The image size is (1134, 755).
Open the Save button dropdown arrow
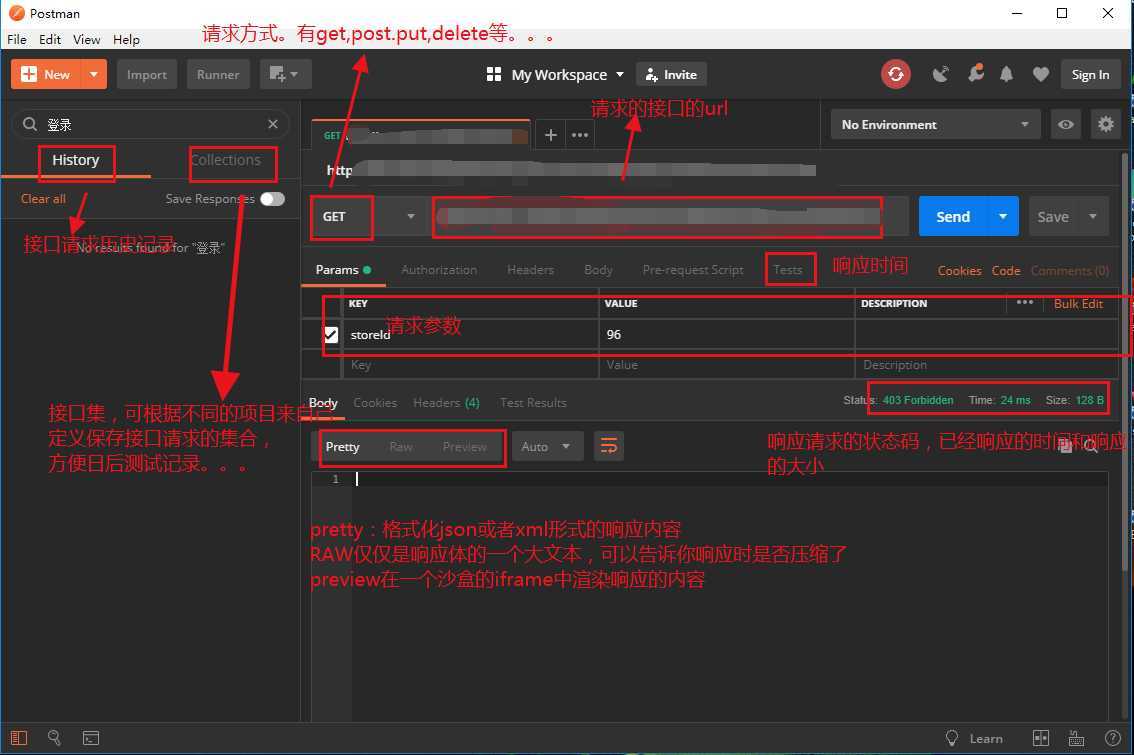(1093, 216)
